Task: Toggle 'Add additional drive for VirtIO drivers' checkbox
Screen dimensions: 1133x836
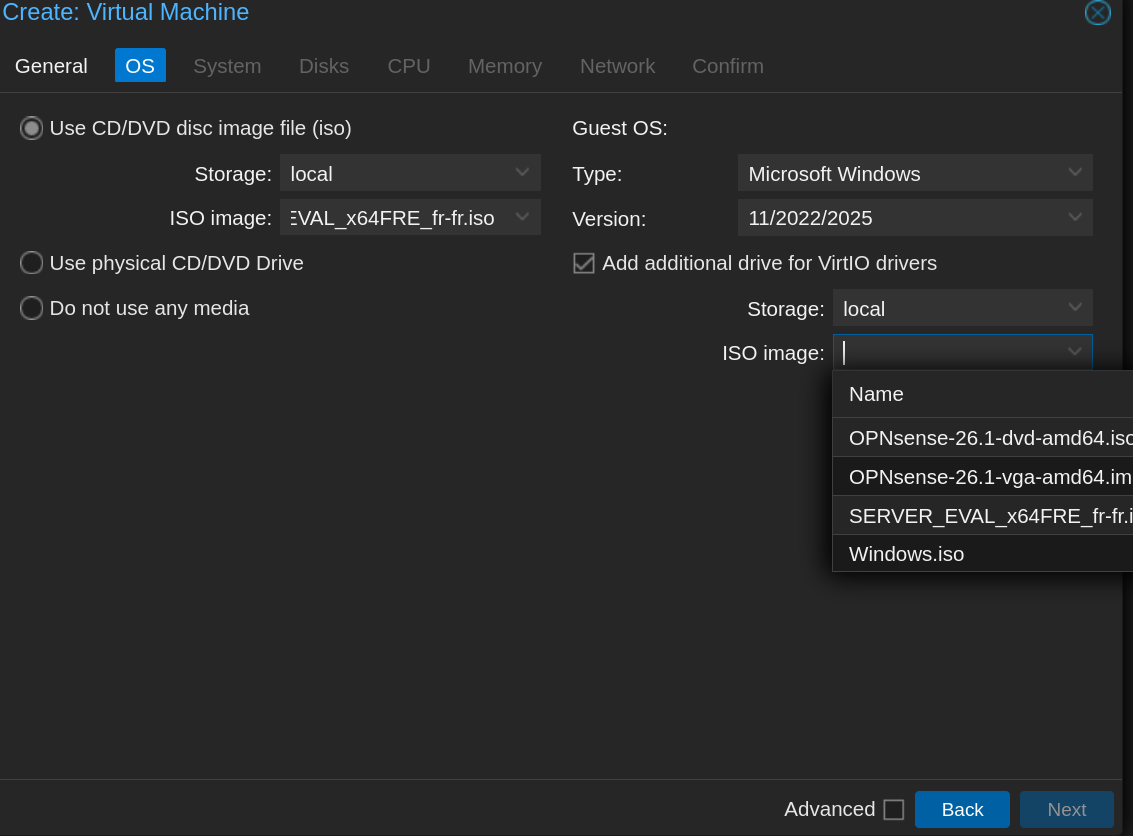Action: point(584,263)
